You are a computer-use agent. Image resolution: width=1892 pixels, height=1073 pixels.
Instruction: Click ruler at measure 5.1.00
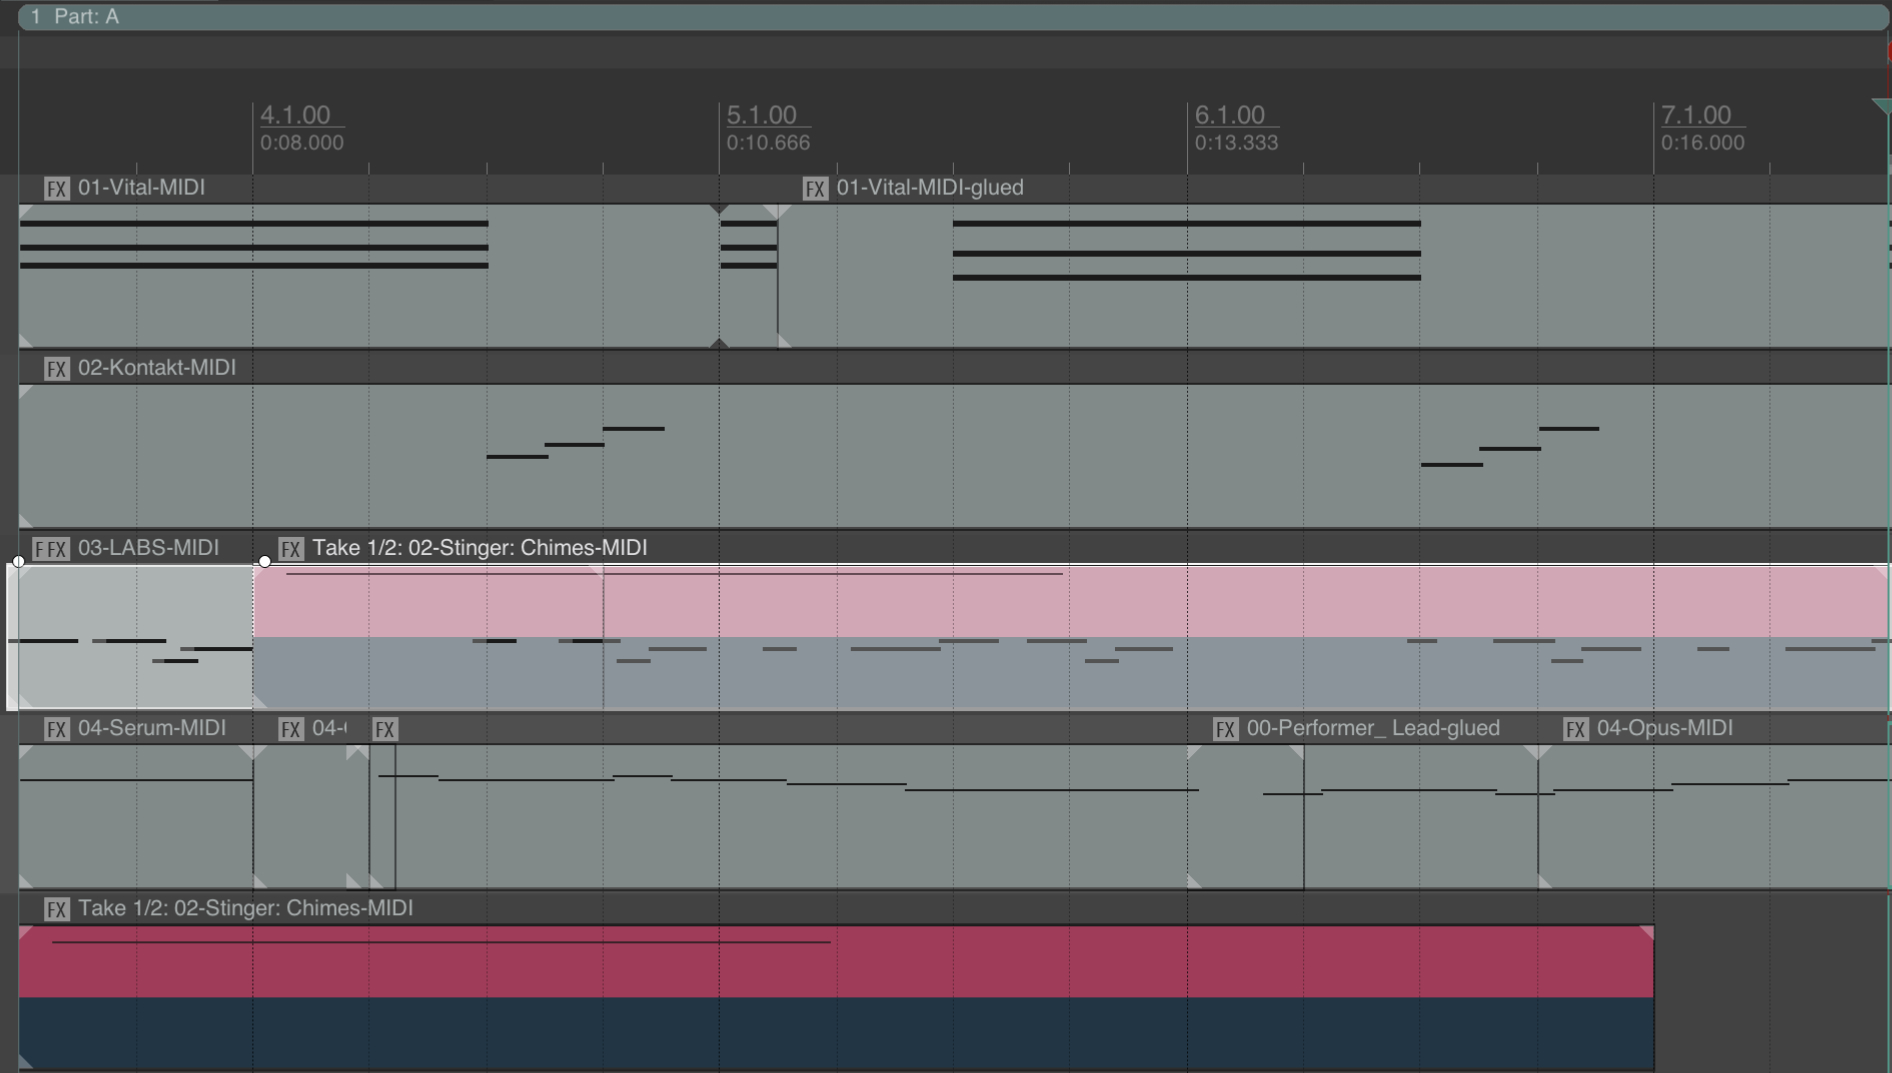pos(762,115)
